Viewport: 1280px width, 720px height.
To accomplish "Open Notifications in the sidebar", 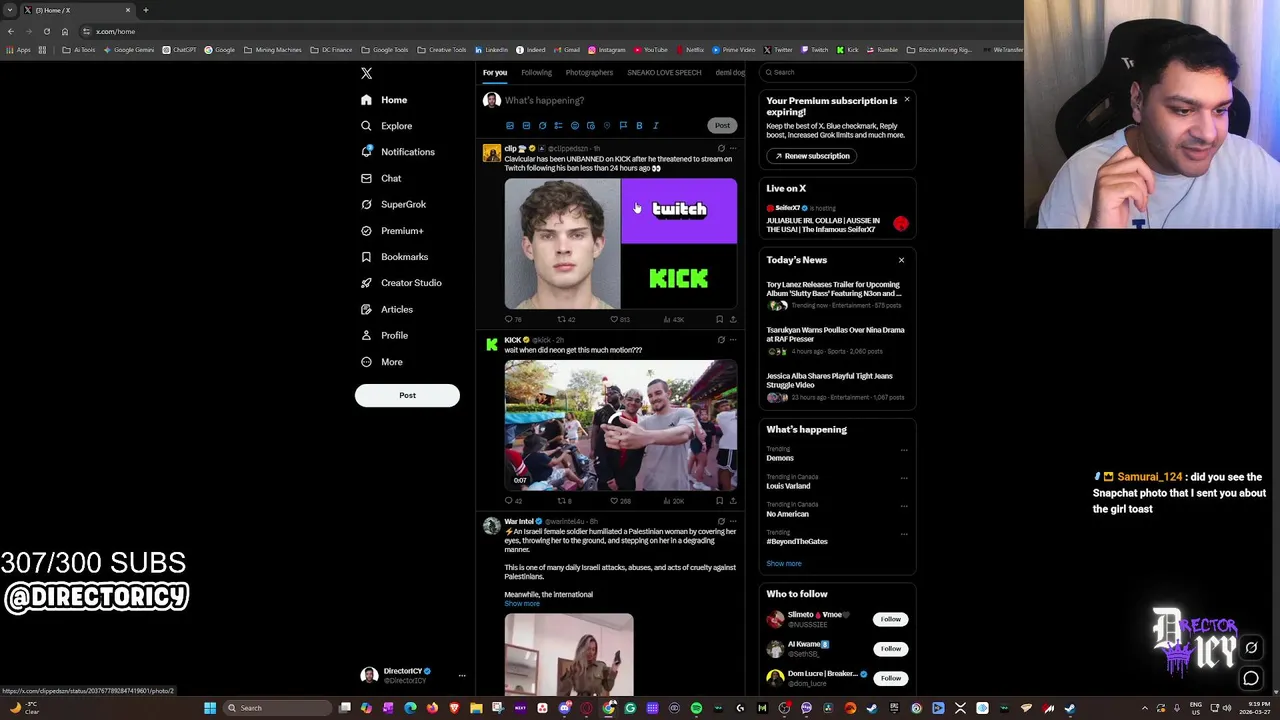I will (x=398, y=152).
